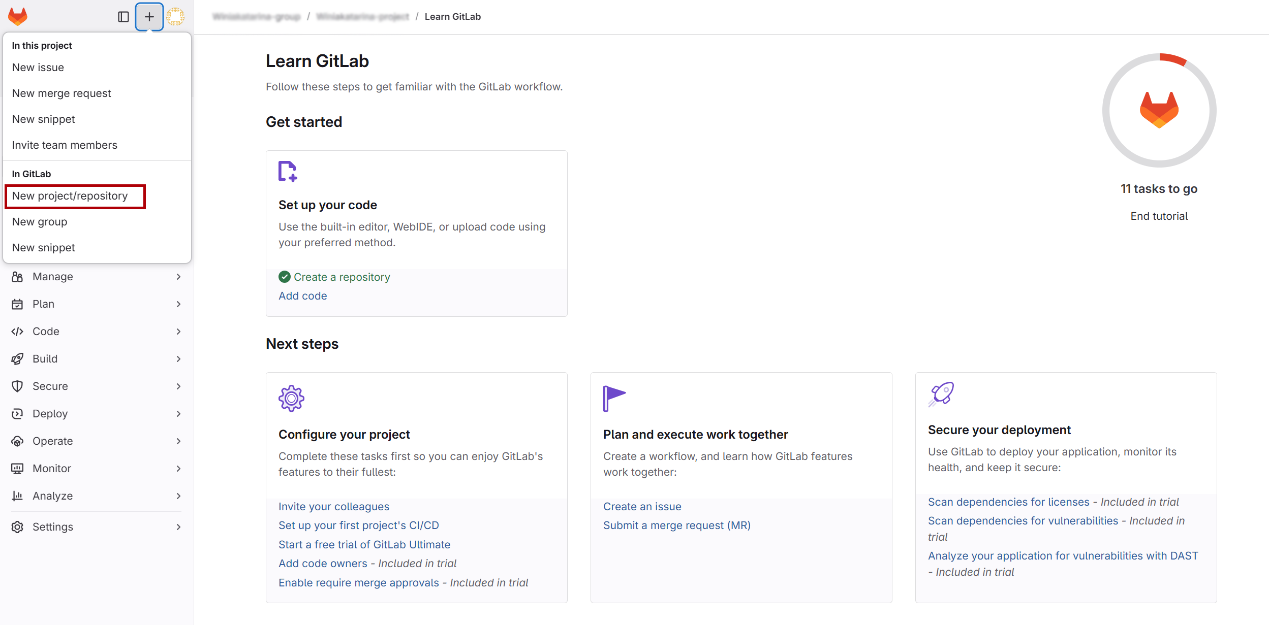Click the Create an issue link
Screen dimensions: 1269x625
(642, 507)
